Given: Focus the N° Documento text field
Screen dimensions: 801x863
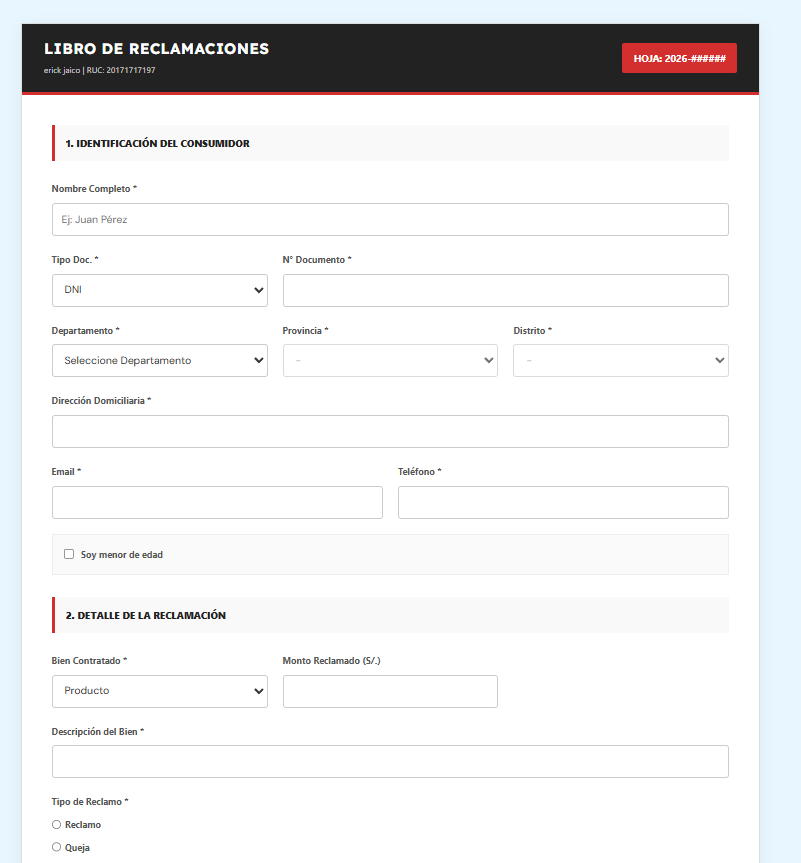Looking at the screenshot, I should (x=505, y=290).
